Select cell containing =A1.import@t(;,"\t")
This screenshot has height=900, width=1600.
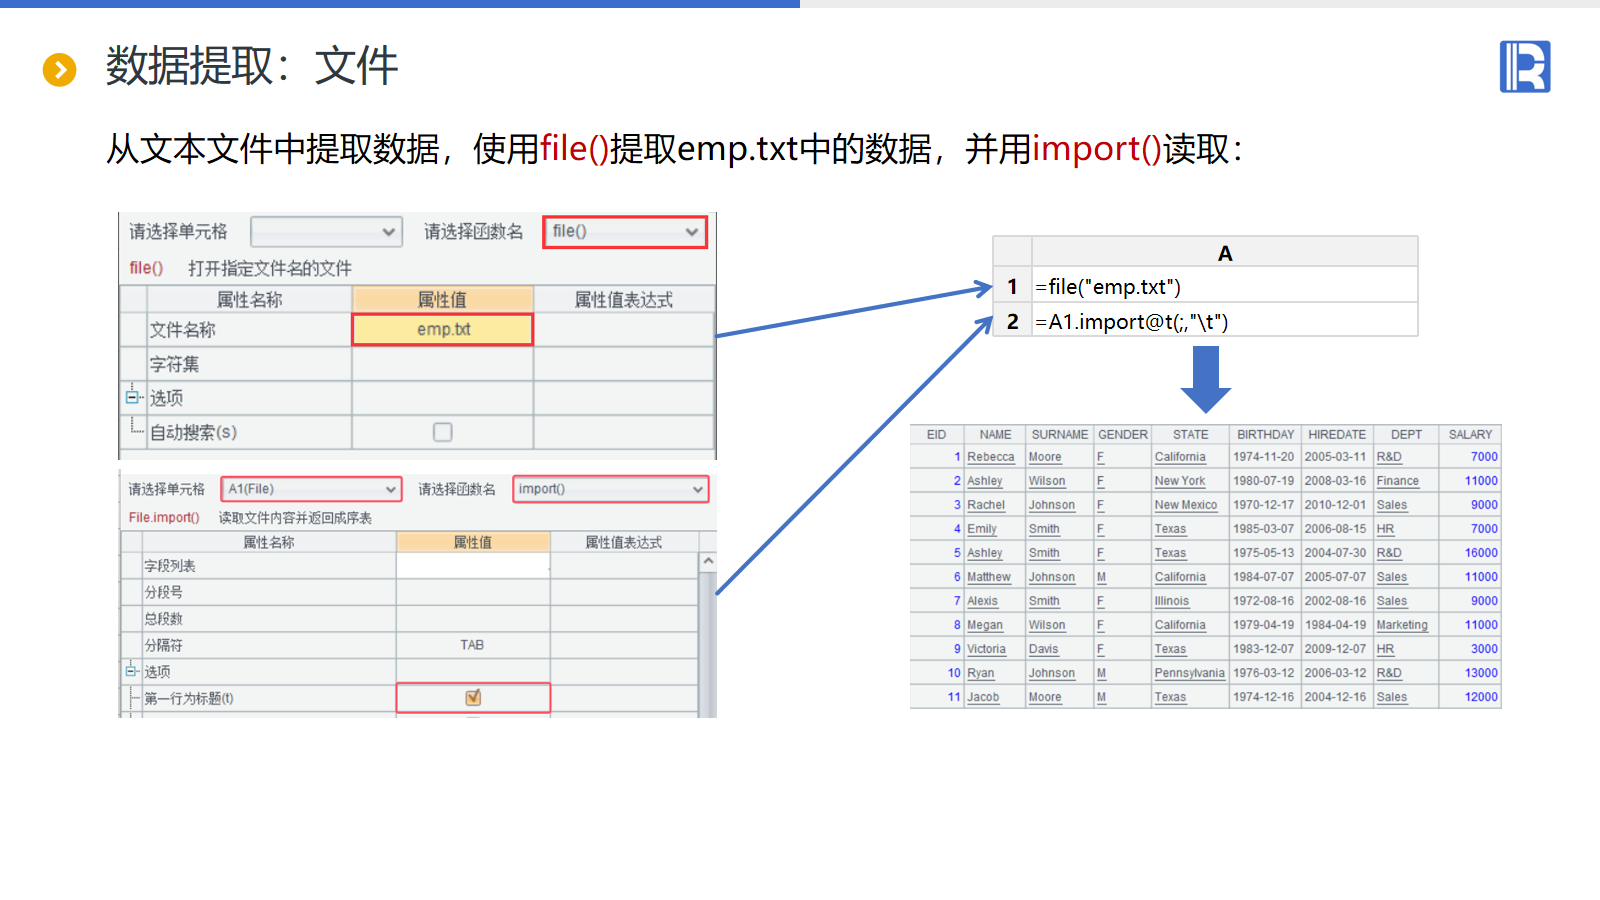pyautogui.click(x=1225, y=322)
